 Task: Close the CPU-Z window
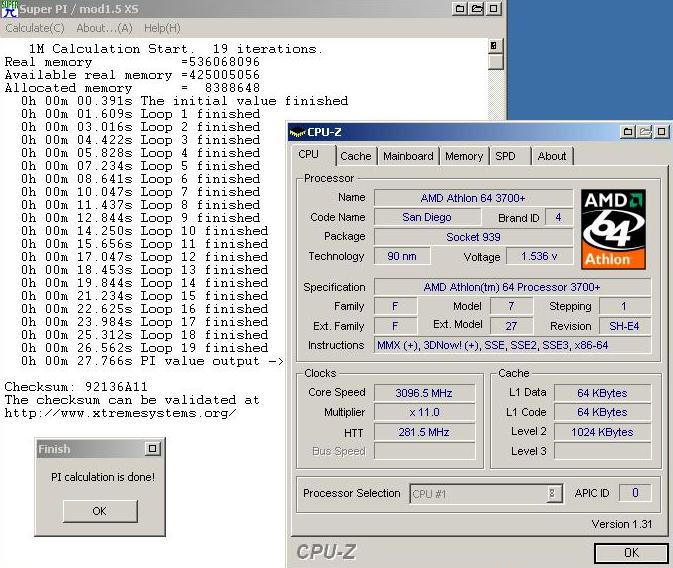[662, 131]
